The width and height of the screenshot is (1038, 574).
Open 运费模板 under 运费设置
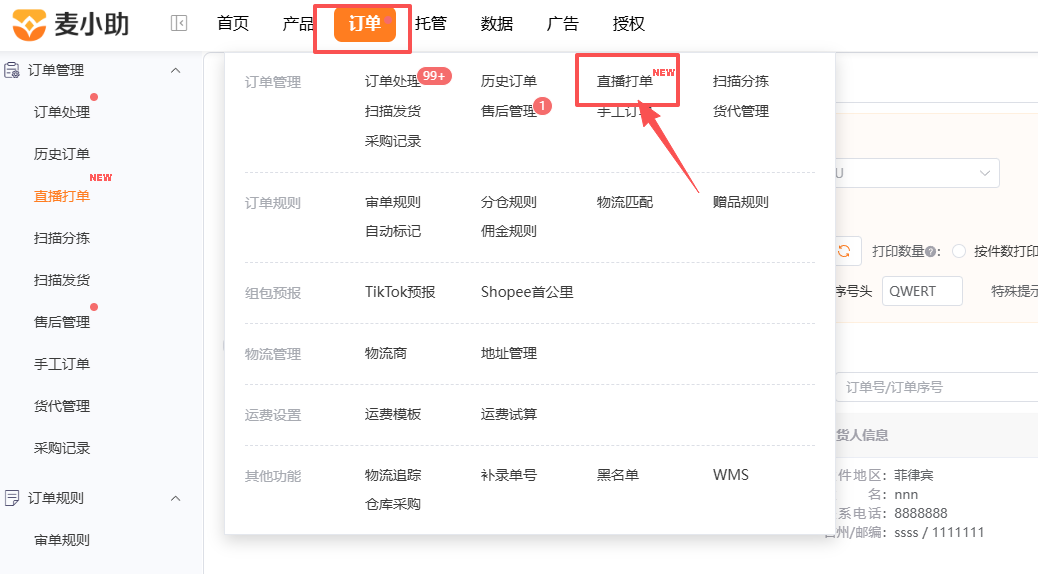pos(393,414)
